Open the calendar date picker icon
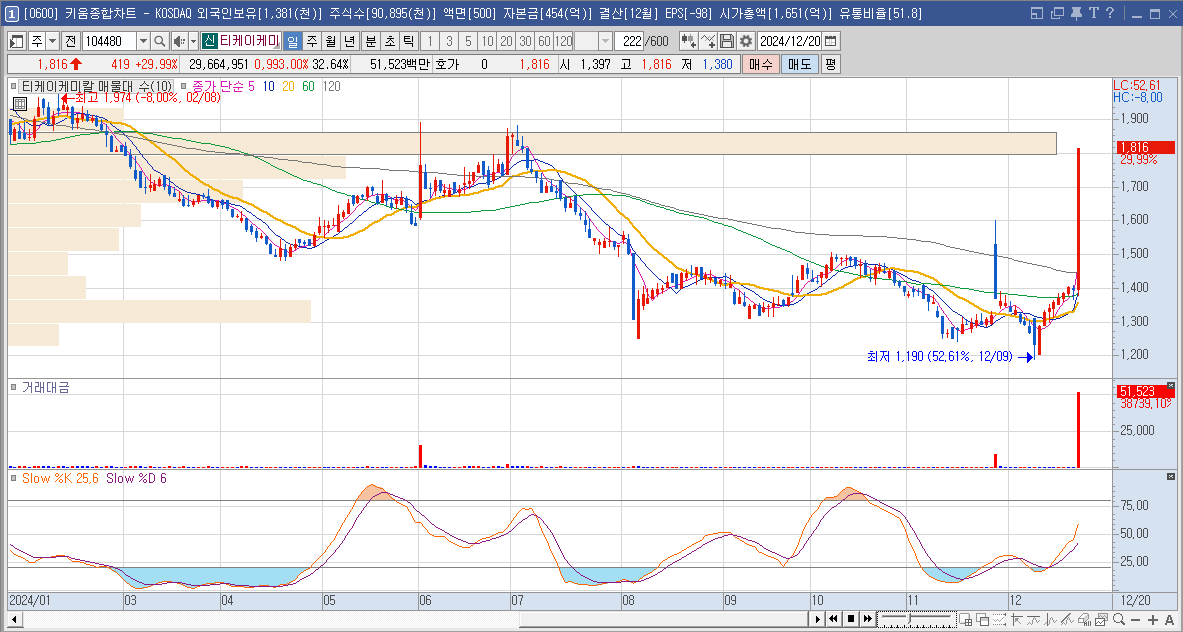This screenshot has width=1183, height=632. pos(831,41)
